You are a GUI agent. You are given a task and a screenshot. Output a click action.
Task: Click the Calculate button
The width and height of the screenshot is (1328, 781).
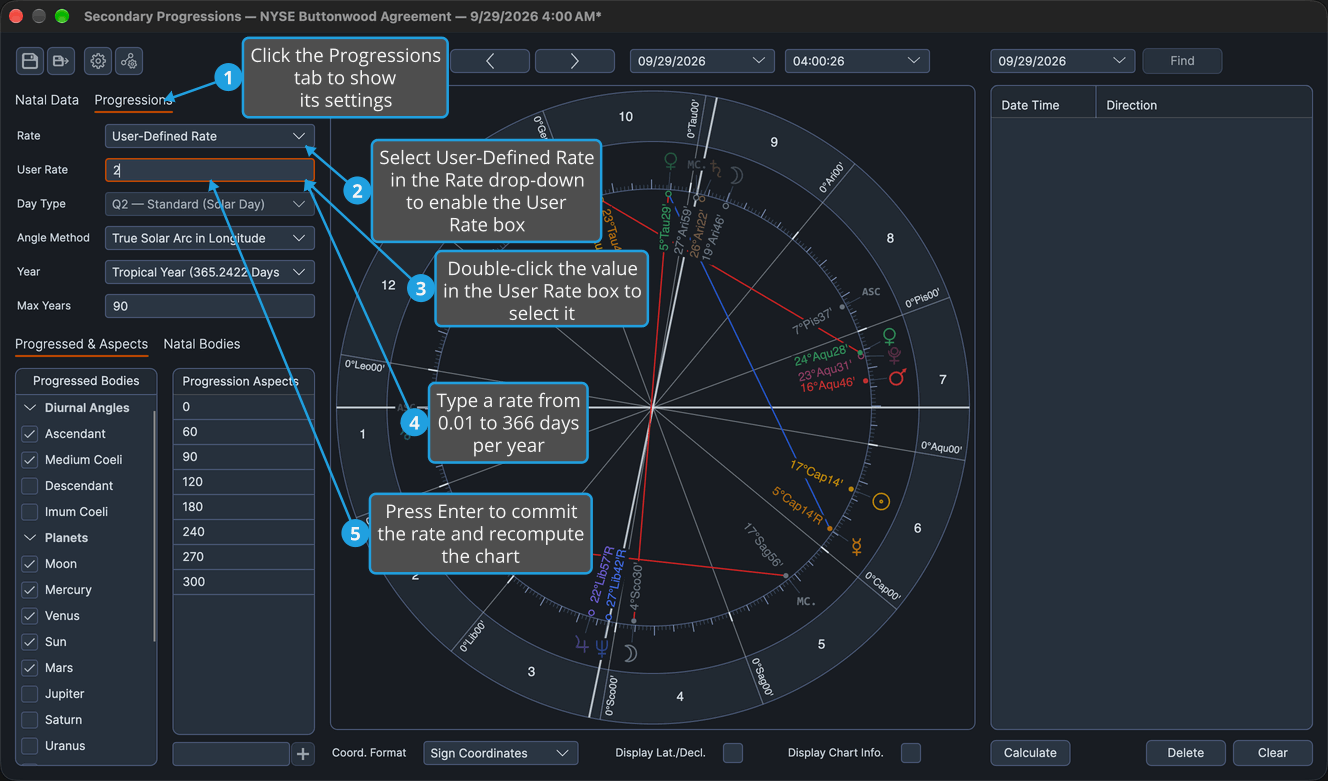pyautogui.click(x=1030, y=753)
